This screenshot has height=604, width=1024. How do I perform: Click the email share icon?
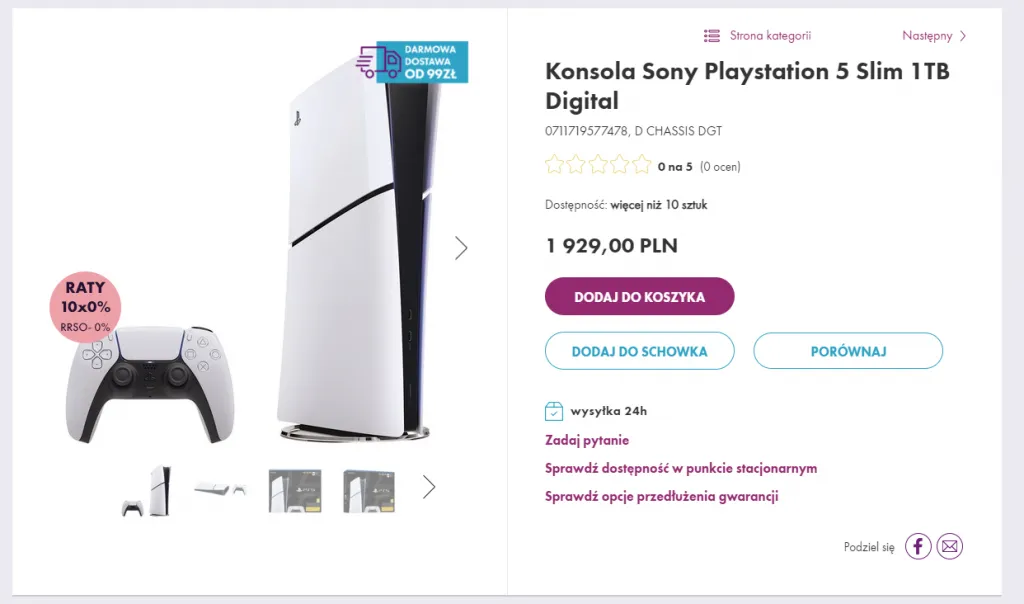[x=949, y=546]
